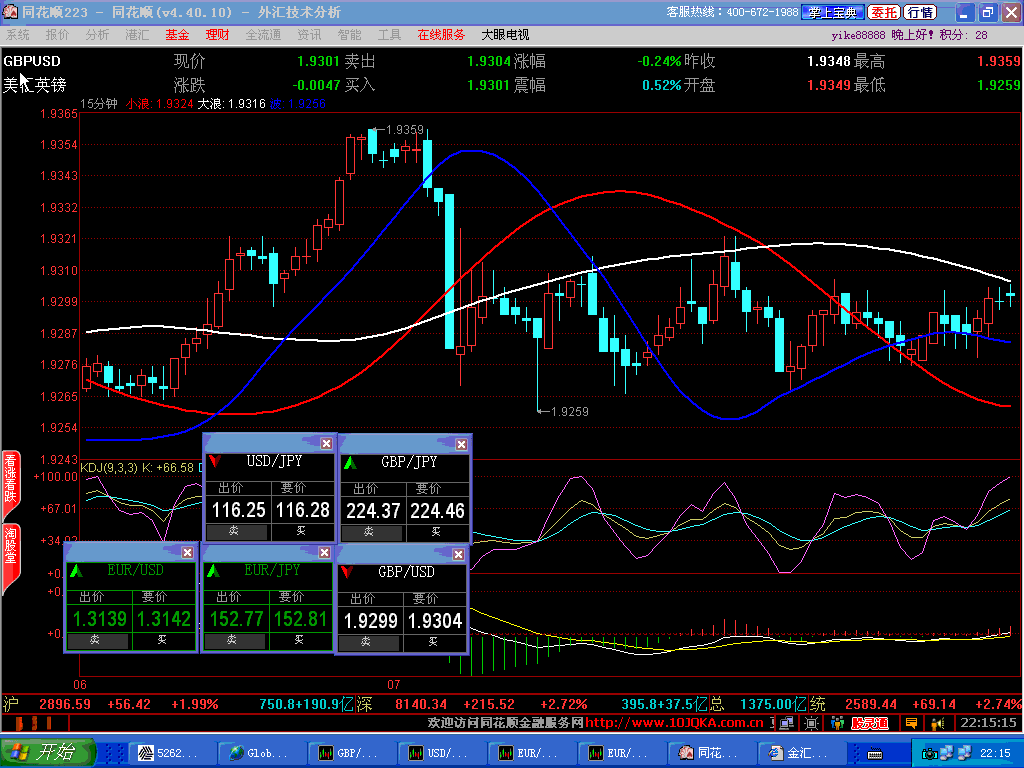
Task: Click the orange chat message icon
Action: [x=911, y=723]
